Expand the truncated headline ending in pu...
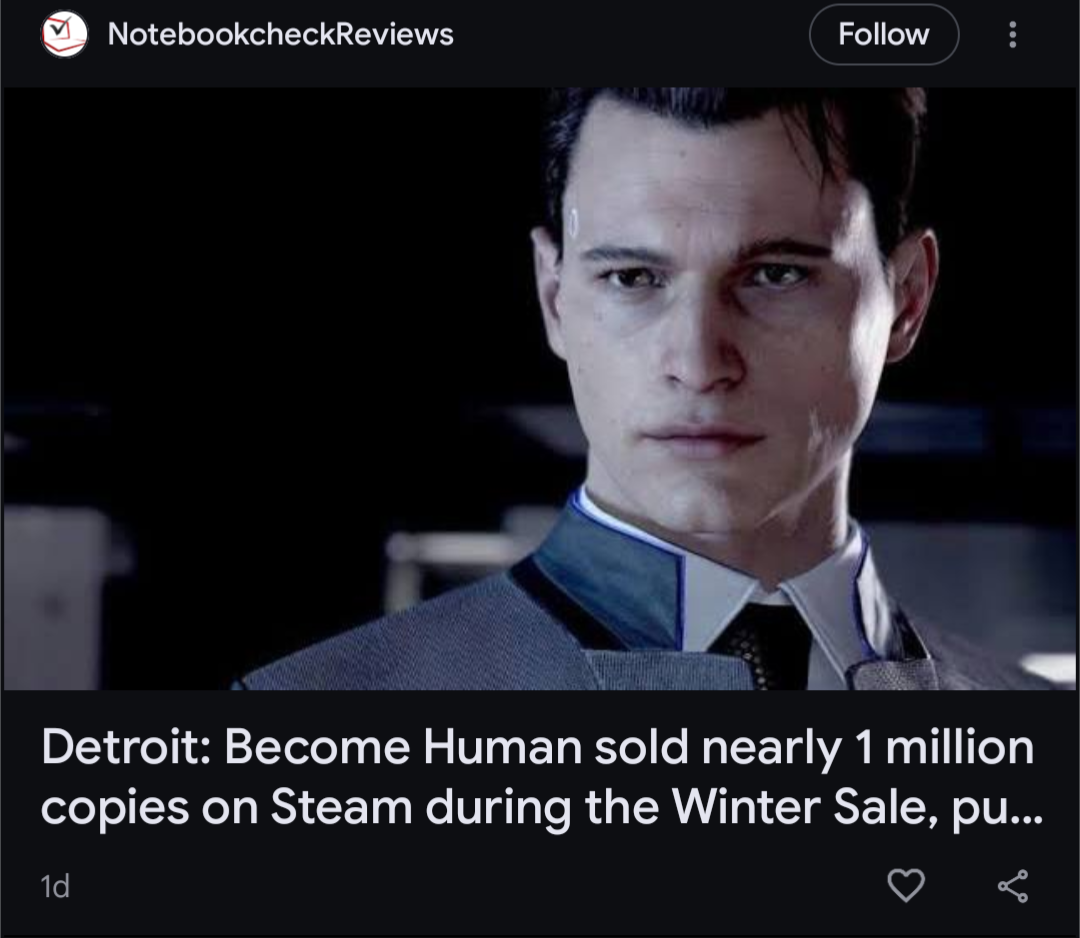Screen dimensions: 1080x938 [x=541, y=777]
